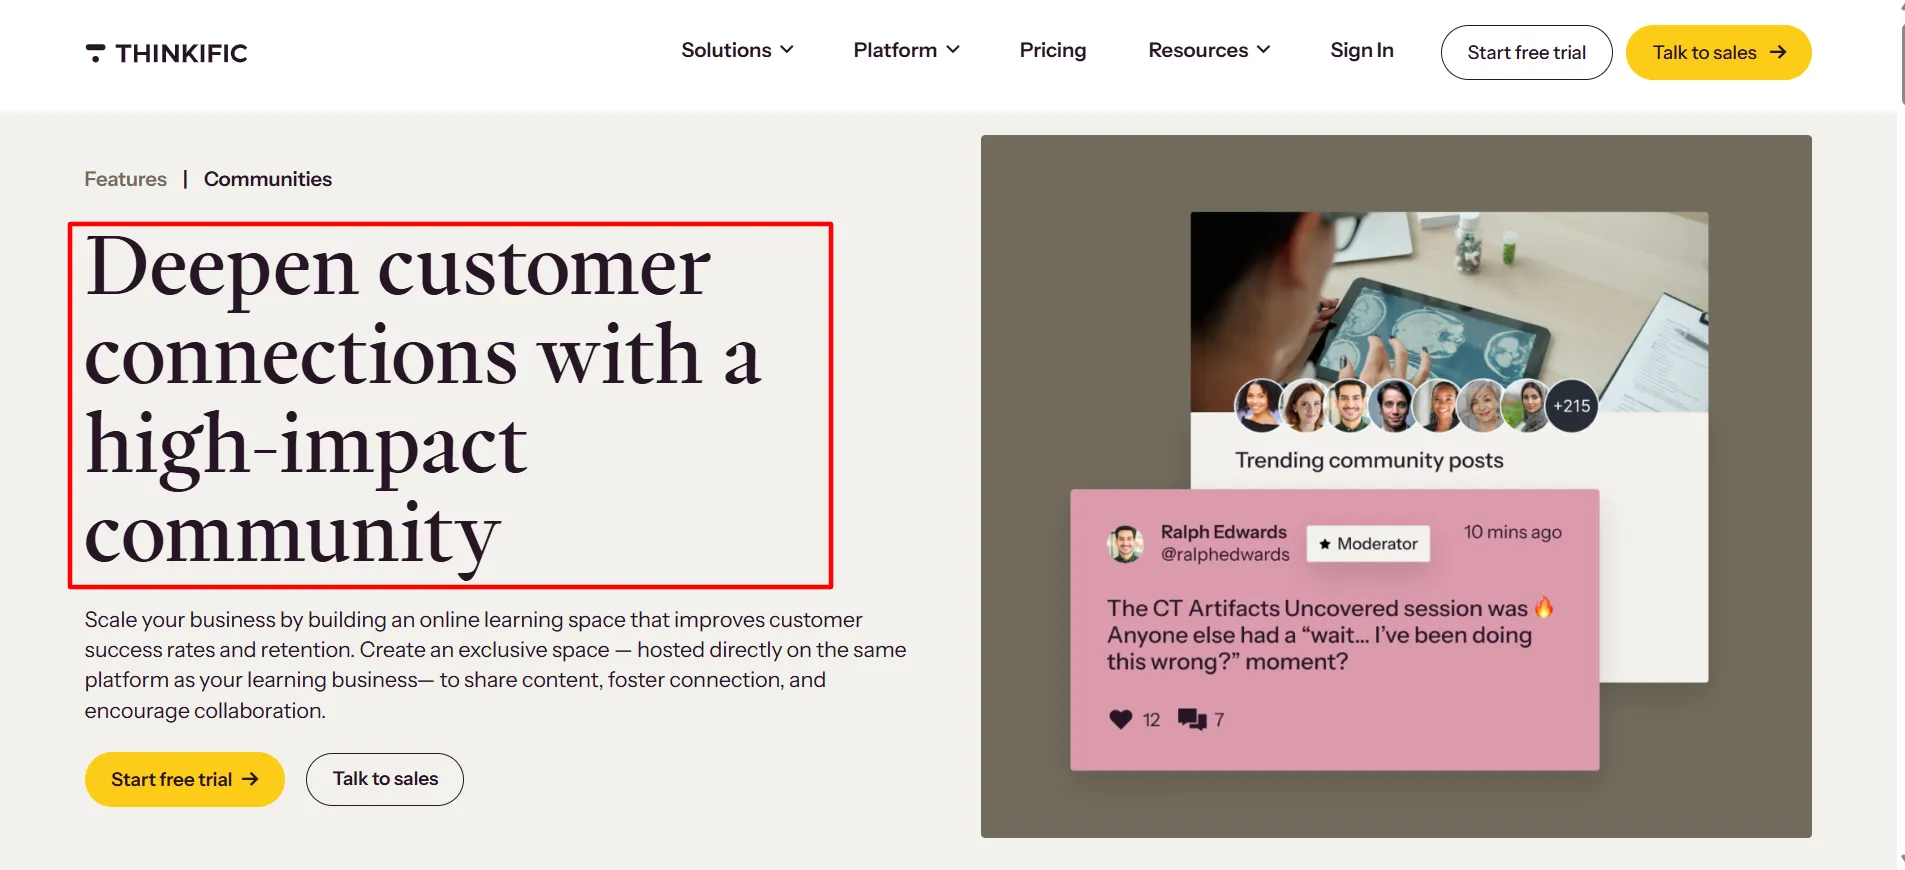
Task: Click the +215 members avatar badge
Action: point(1571,406)
